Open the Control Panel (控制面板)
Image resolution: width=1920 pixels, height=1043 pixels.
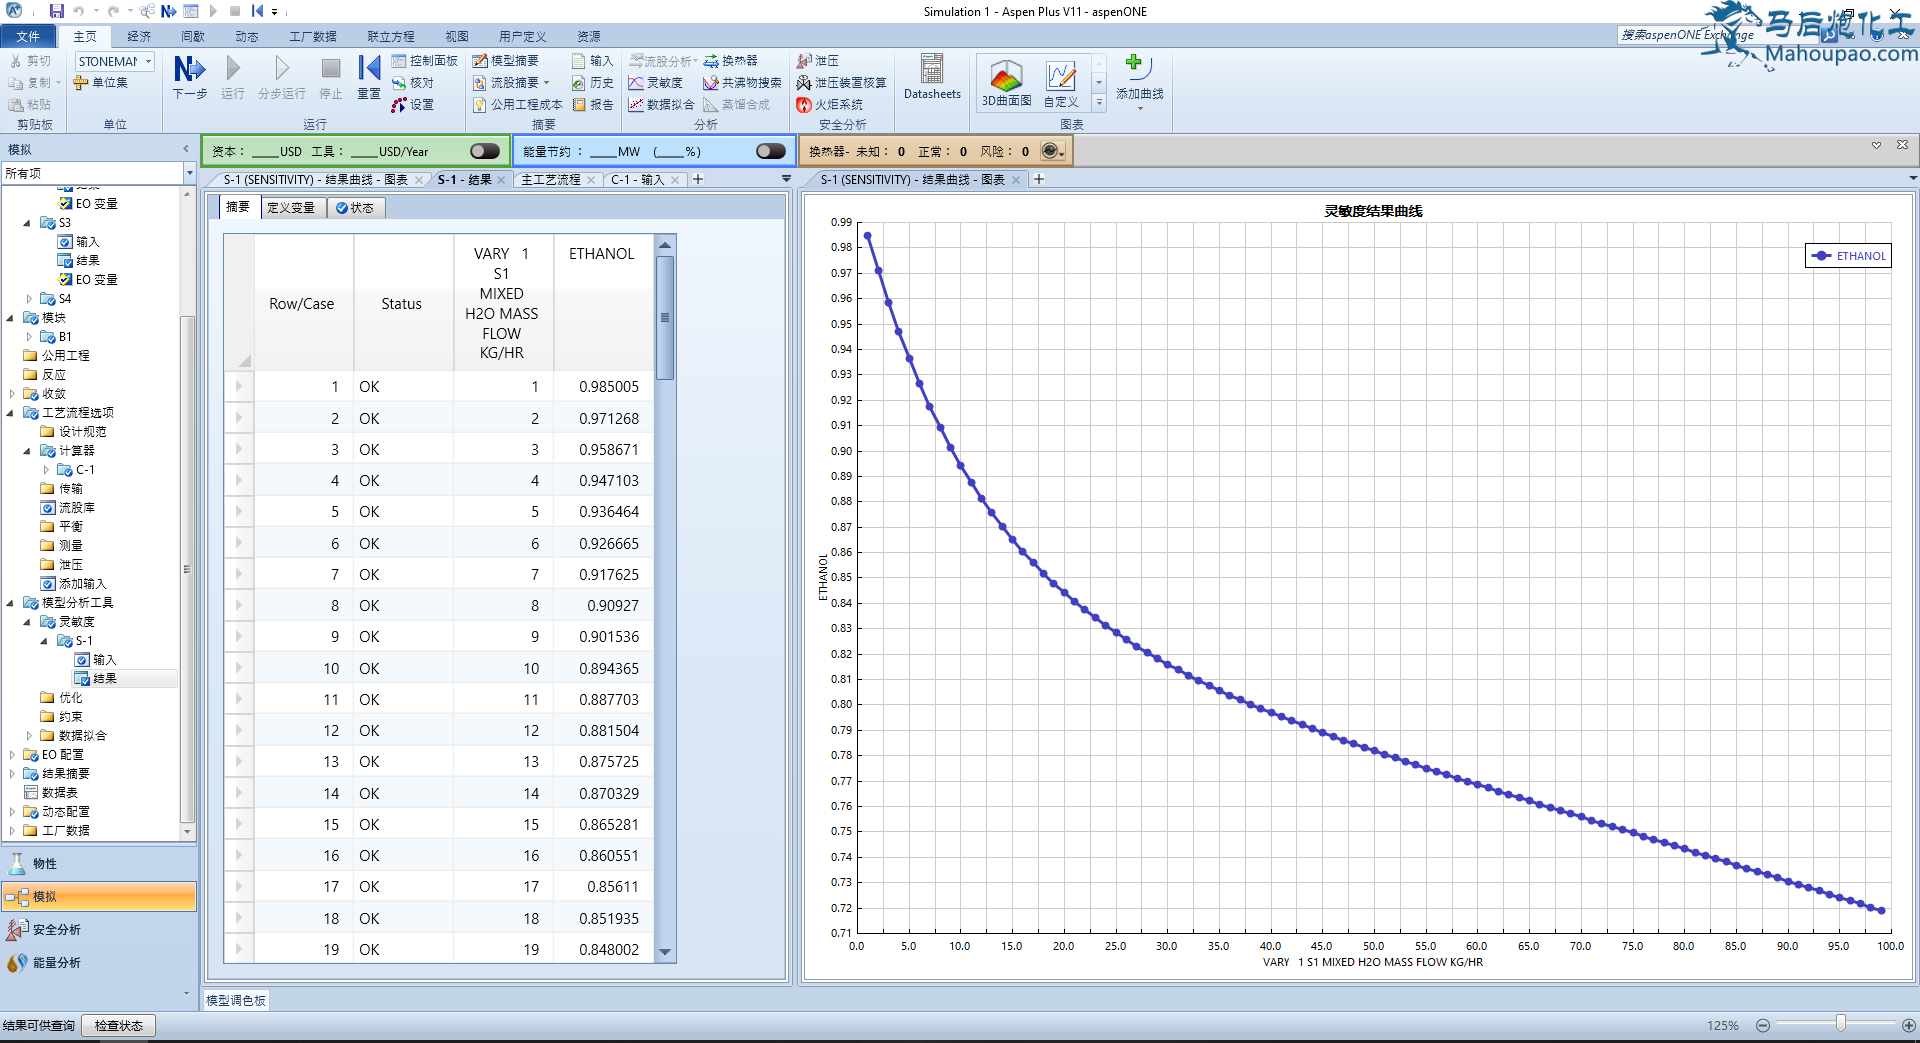pos(424,61)
